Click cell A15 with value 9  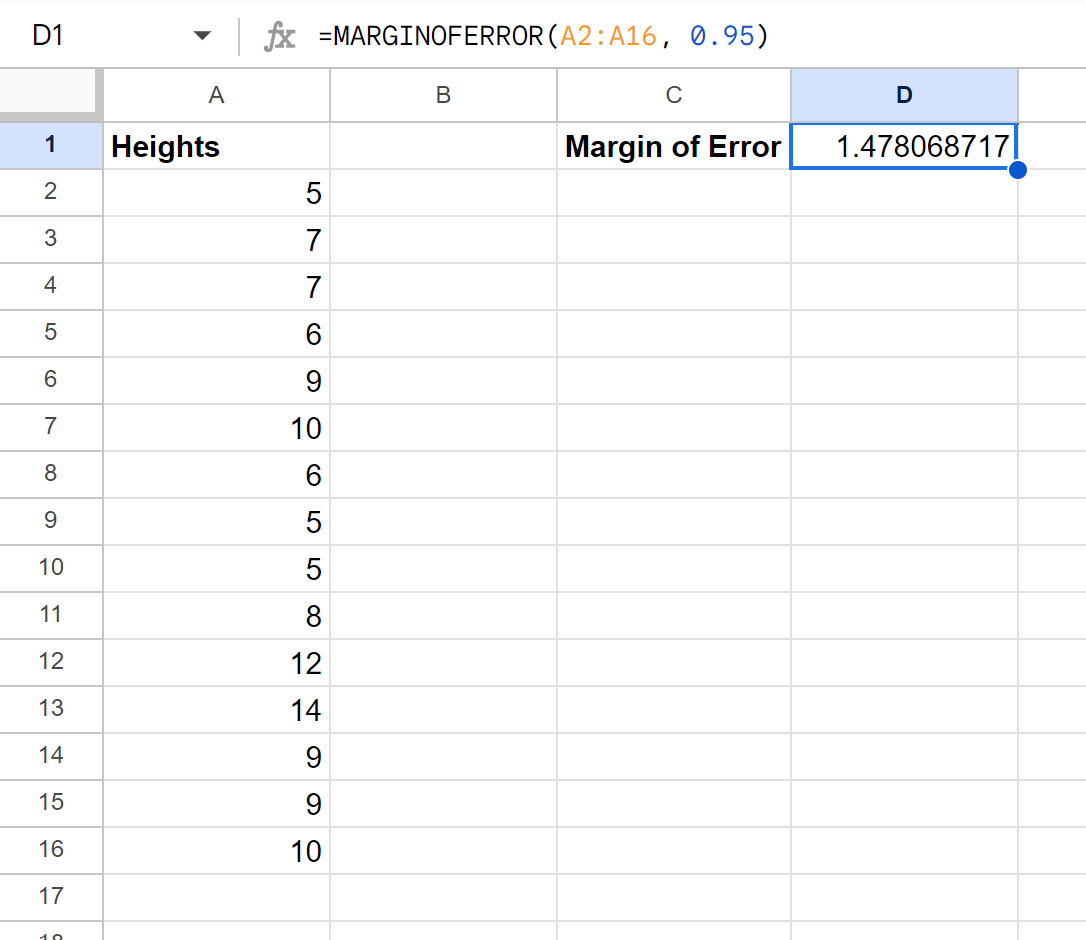216,804
